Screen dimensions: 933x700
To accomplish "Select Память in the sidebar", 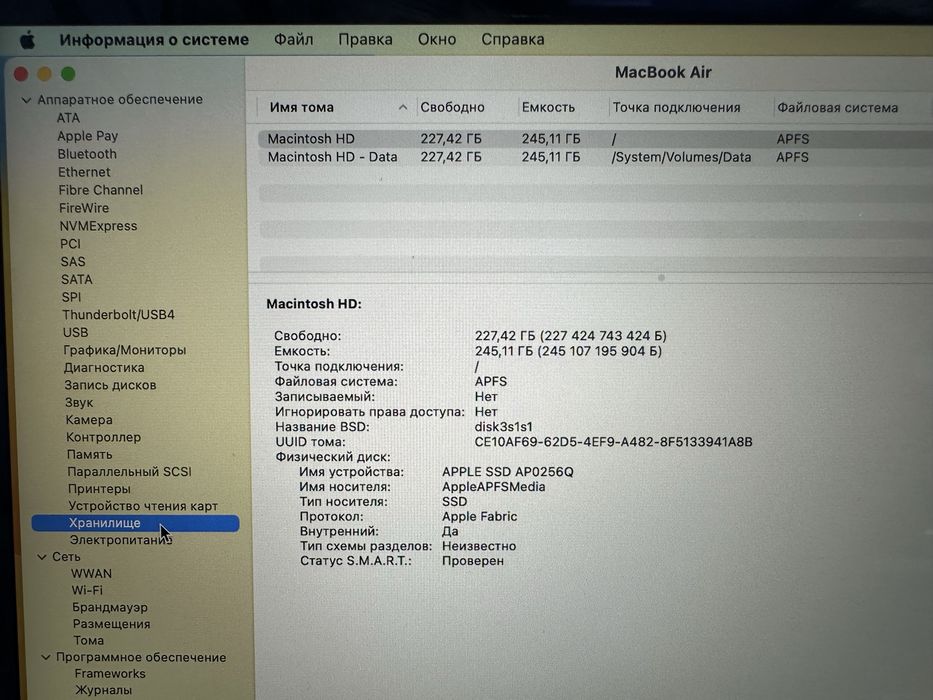I will tap(90, 455).
